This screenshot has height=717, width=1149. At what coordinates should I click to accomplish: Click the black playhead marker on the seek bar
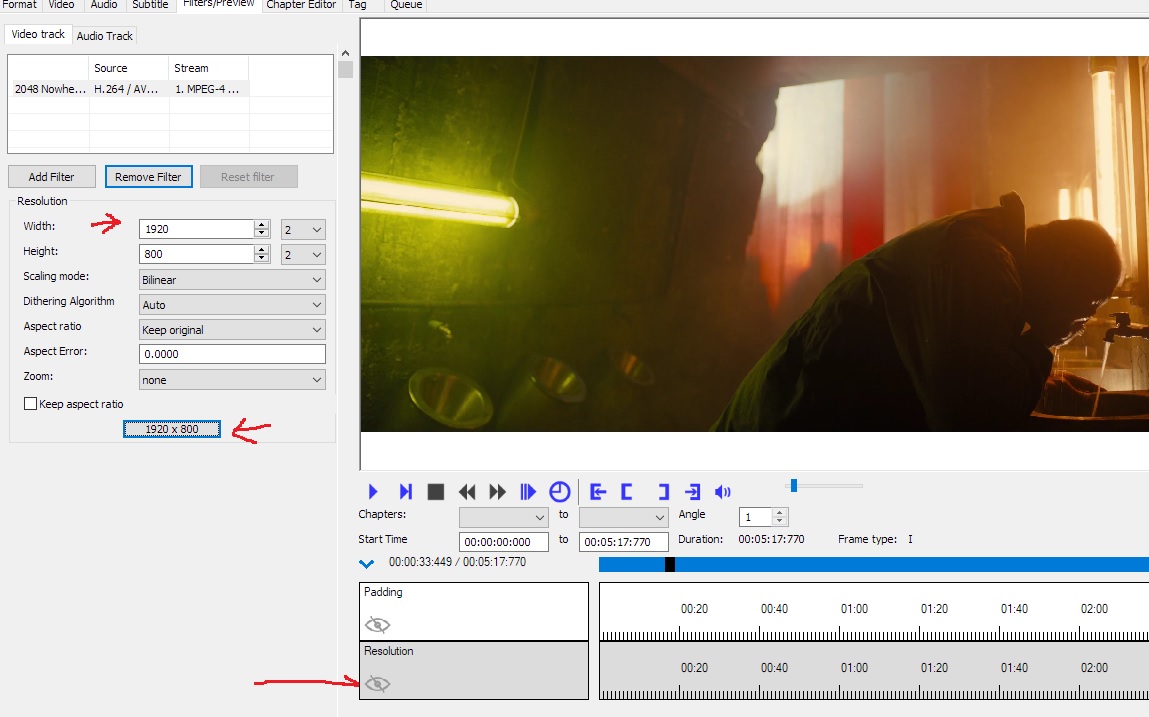[x=670, y=565]
